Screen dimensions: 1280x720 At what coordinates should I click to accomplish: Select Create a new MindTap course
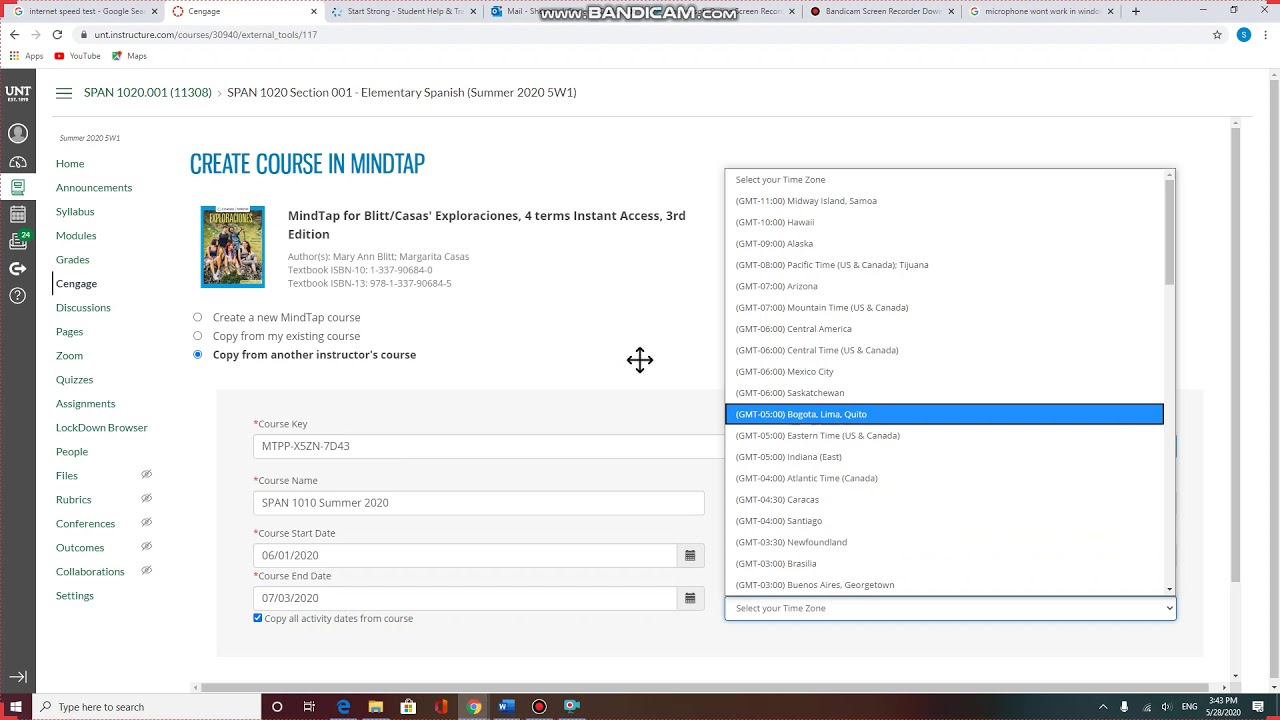[197, 317]
